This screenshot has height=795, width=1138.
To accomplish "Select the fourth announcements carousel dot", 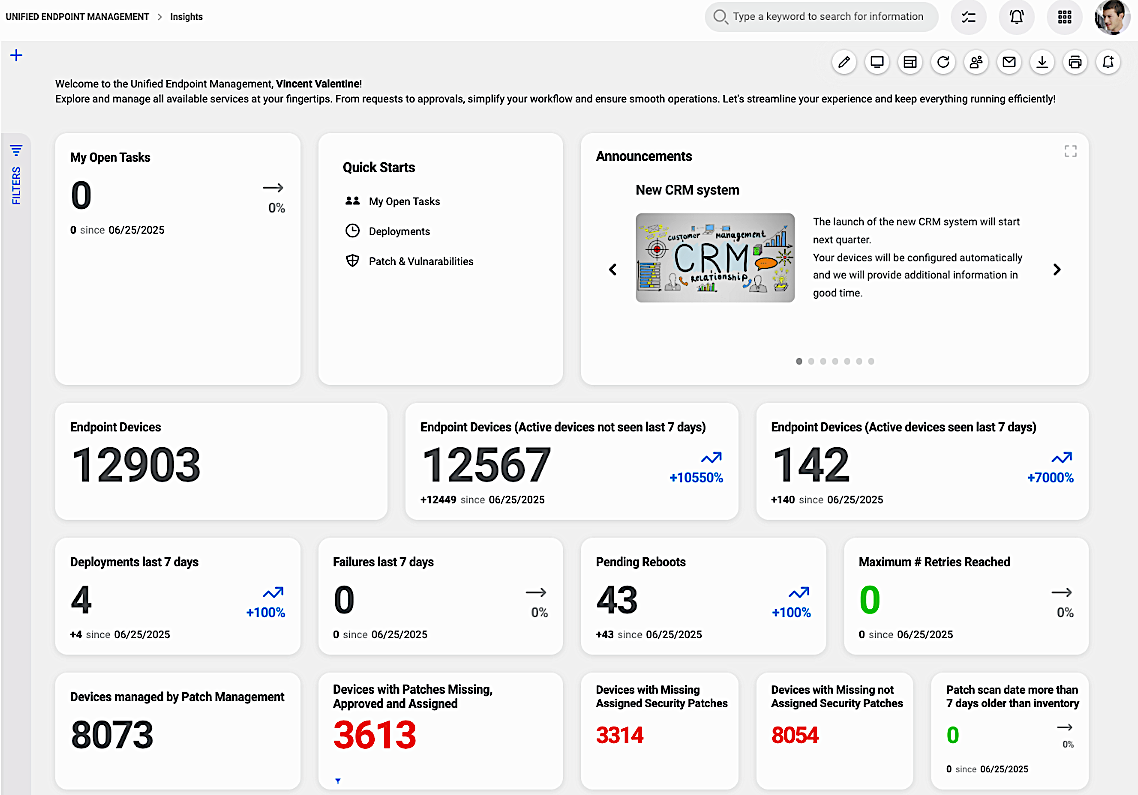I will click(x=835, y=361).
